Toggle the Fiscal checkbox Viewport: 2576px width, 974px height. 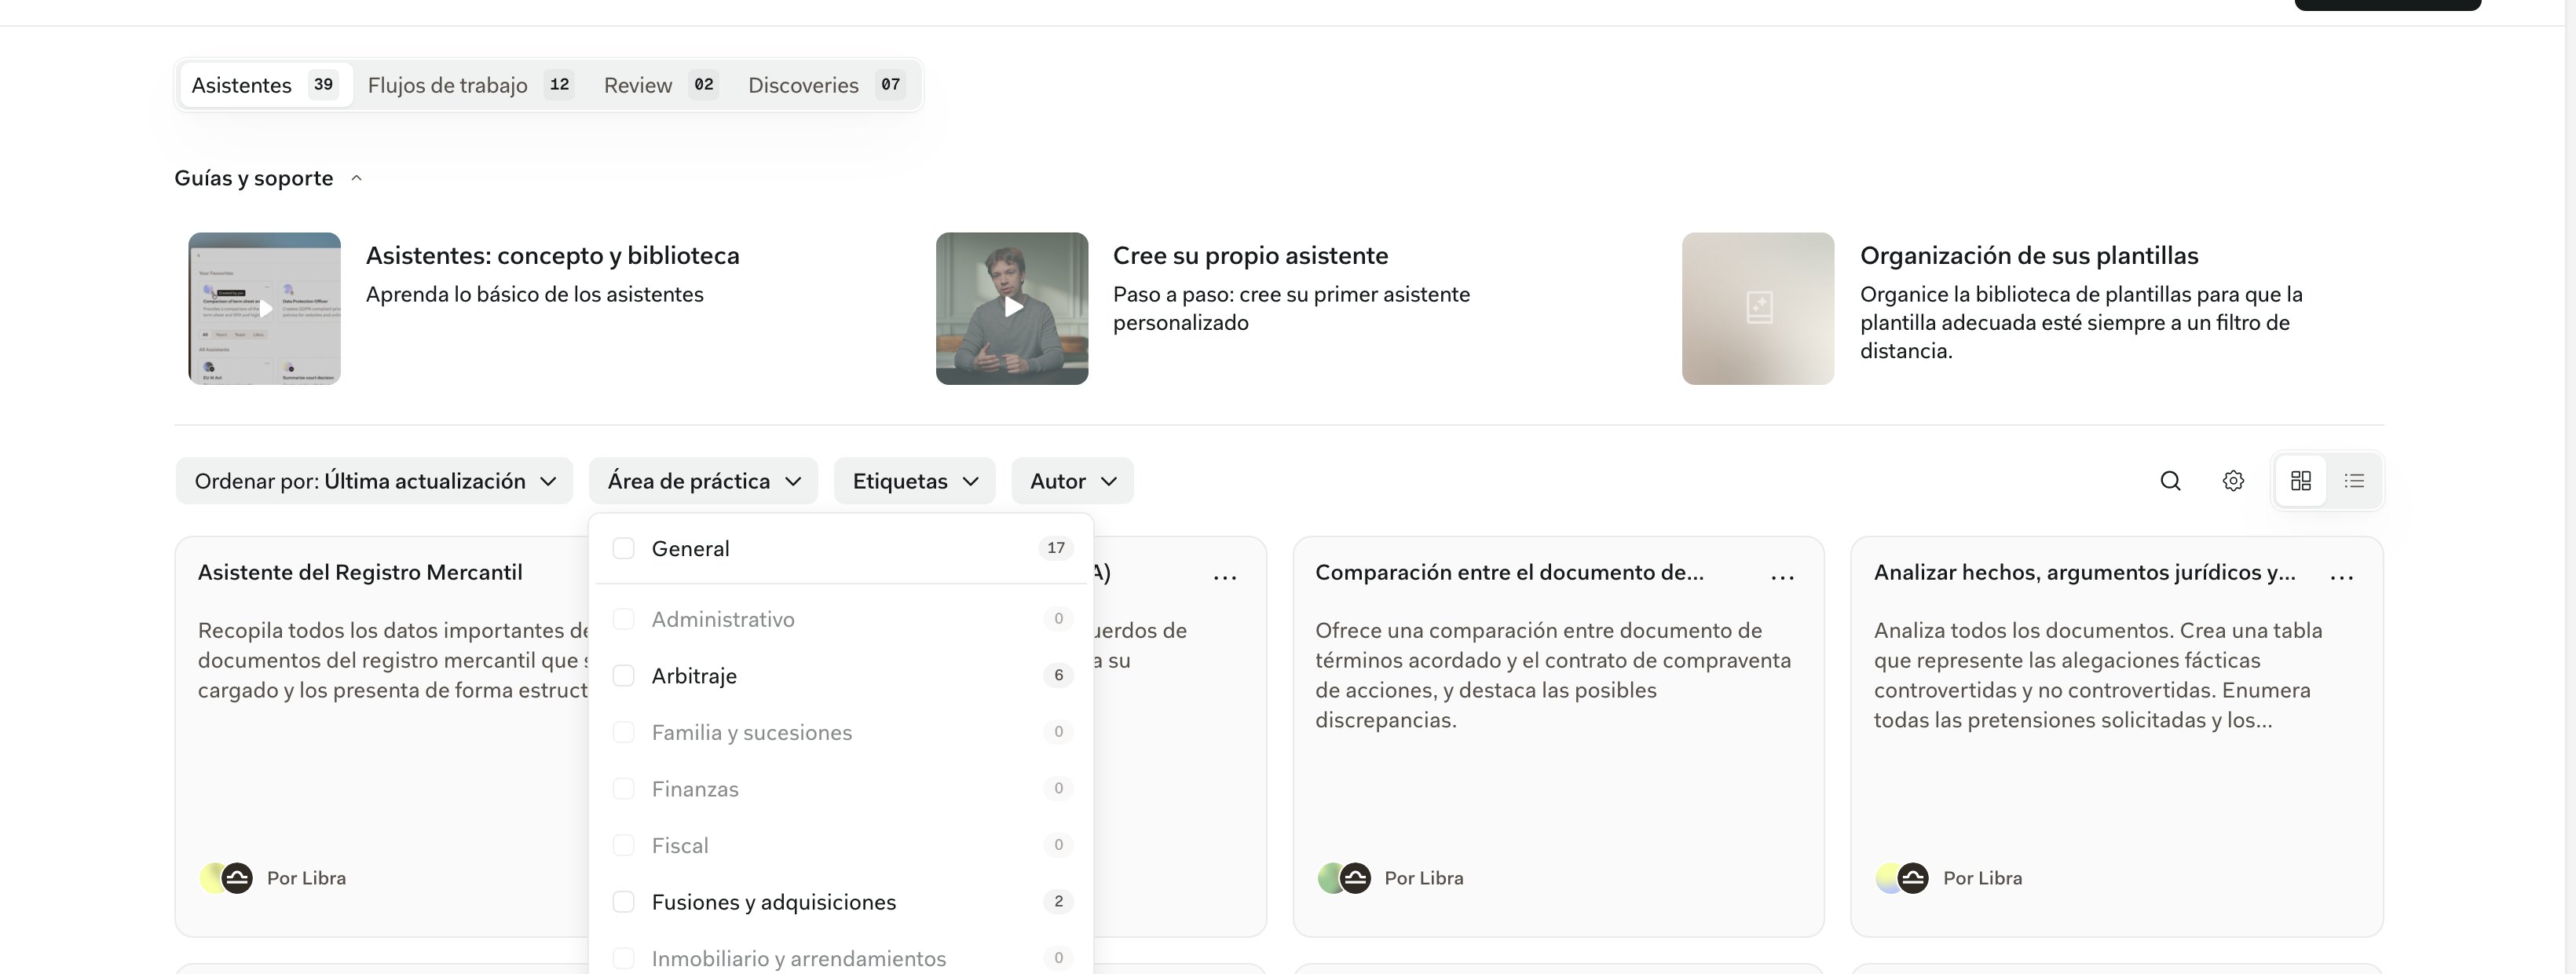coord(623,845)
